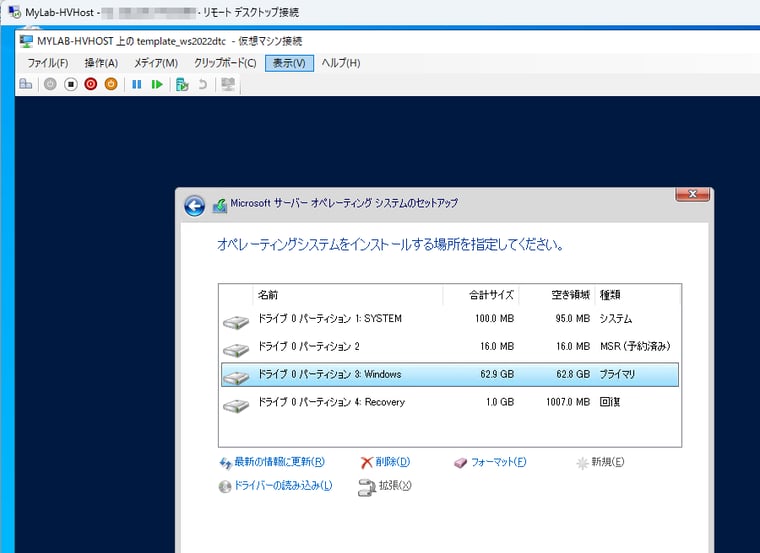Click the 95.0 MB free space cell
Screen dimensions: 760x553
pyautogui.click(x=573, y=319)
